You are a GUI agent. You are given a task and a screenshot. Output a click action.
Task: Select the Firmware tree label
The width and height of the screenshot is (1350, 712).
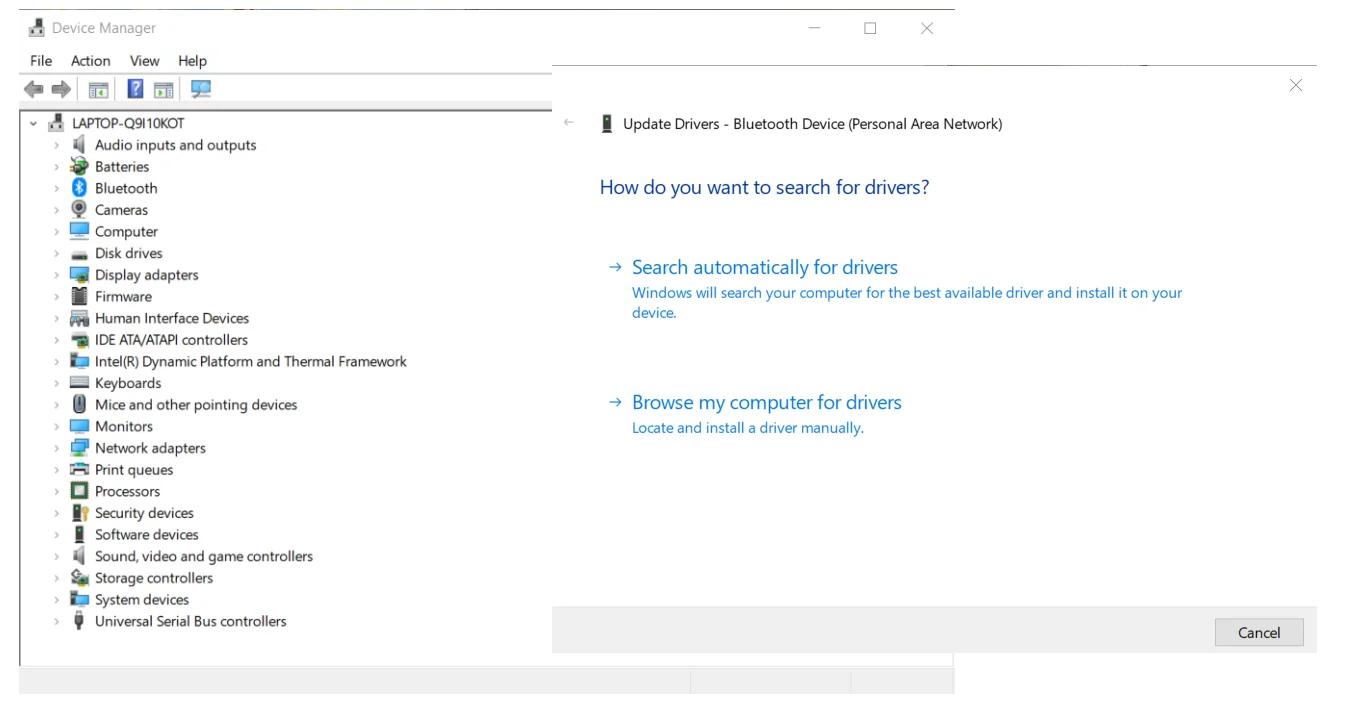pyautogui.click(x=123, y=297)
